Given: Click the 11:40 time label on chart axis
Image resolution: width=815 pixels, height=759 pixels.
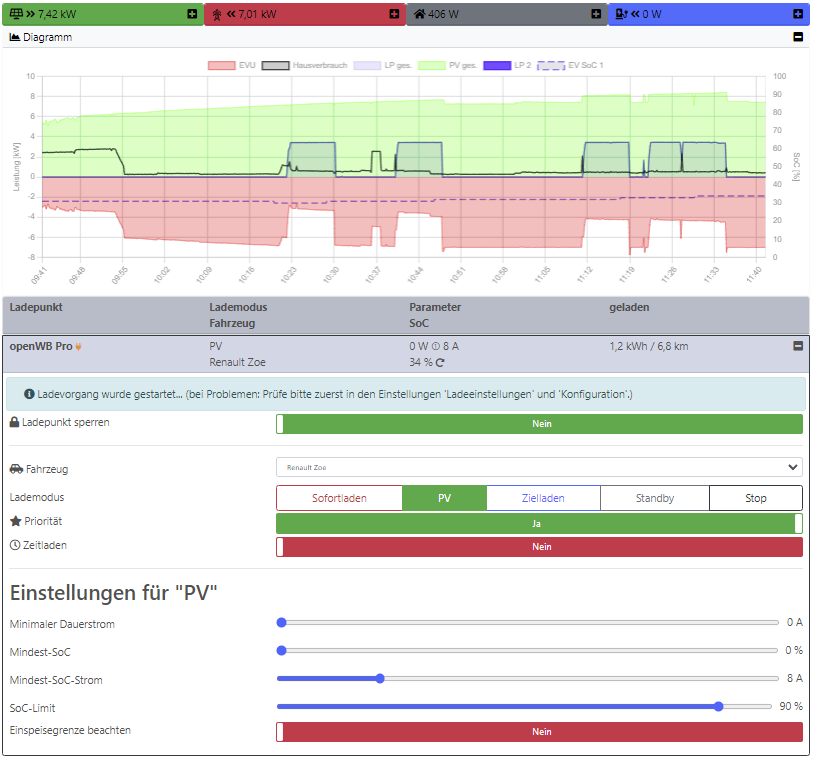Looking at the screenshot, I should [754, 274].
